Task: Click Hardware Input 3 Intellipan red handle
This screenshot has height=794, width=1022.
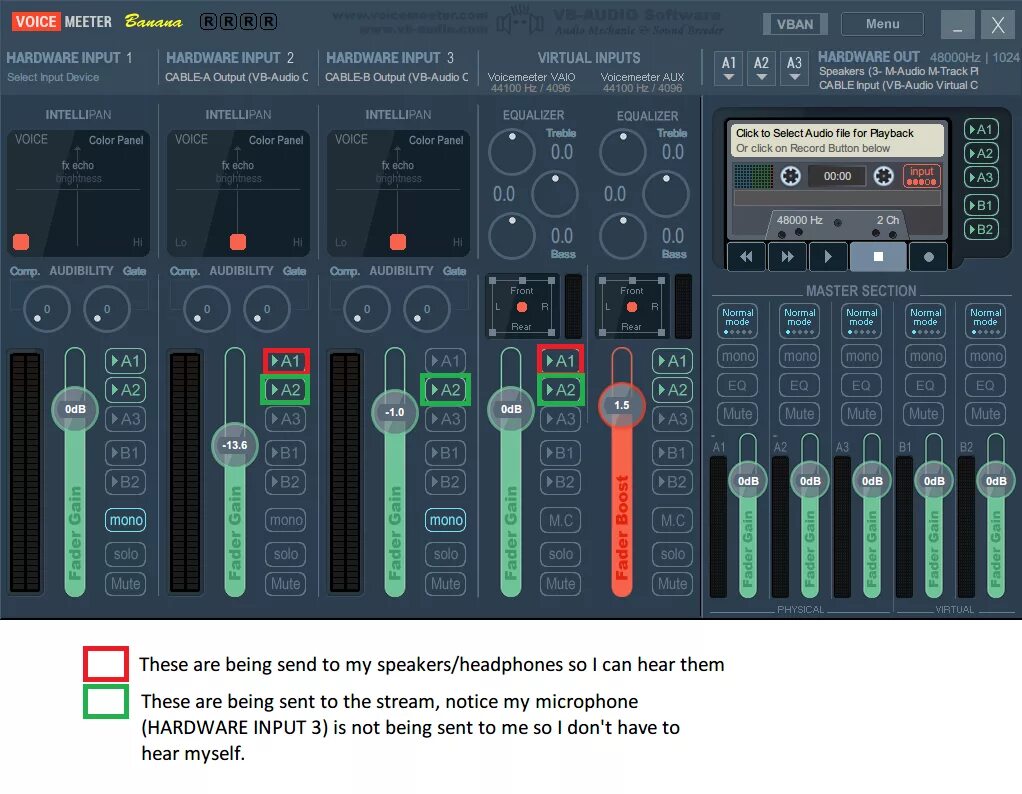Action: (x=398, y=242)
